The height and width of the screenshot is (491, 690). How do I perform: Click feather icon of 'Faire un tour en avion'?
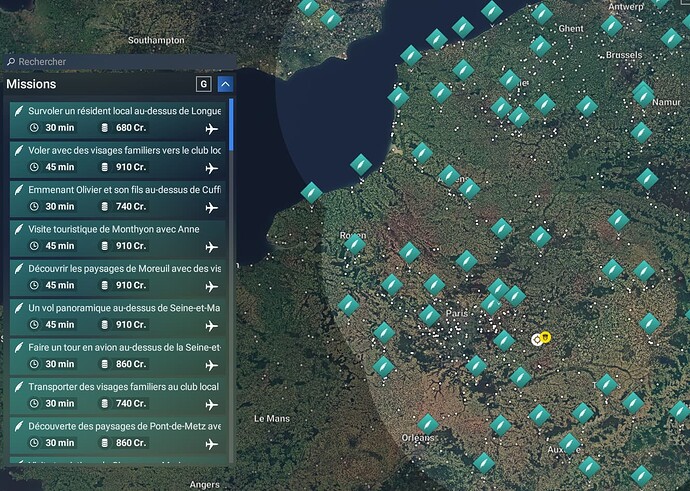[x=19, y=347]
